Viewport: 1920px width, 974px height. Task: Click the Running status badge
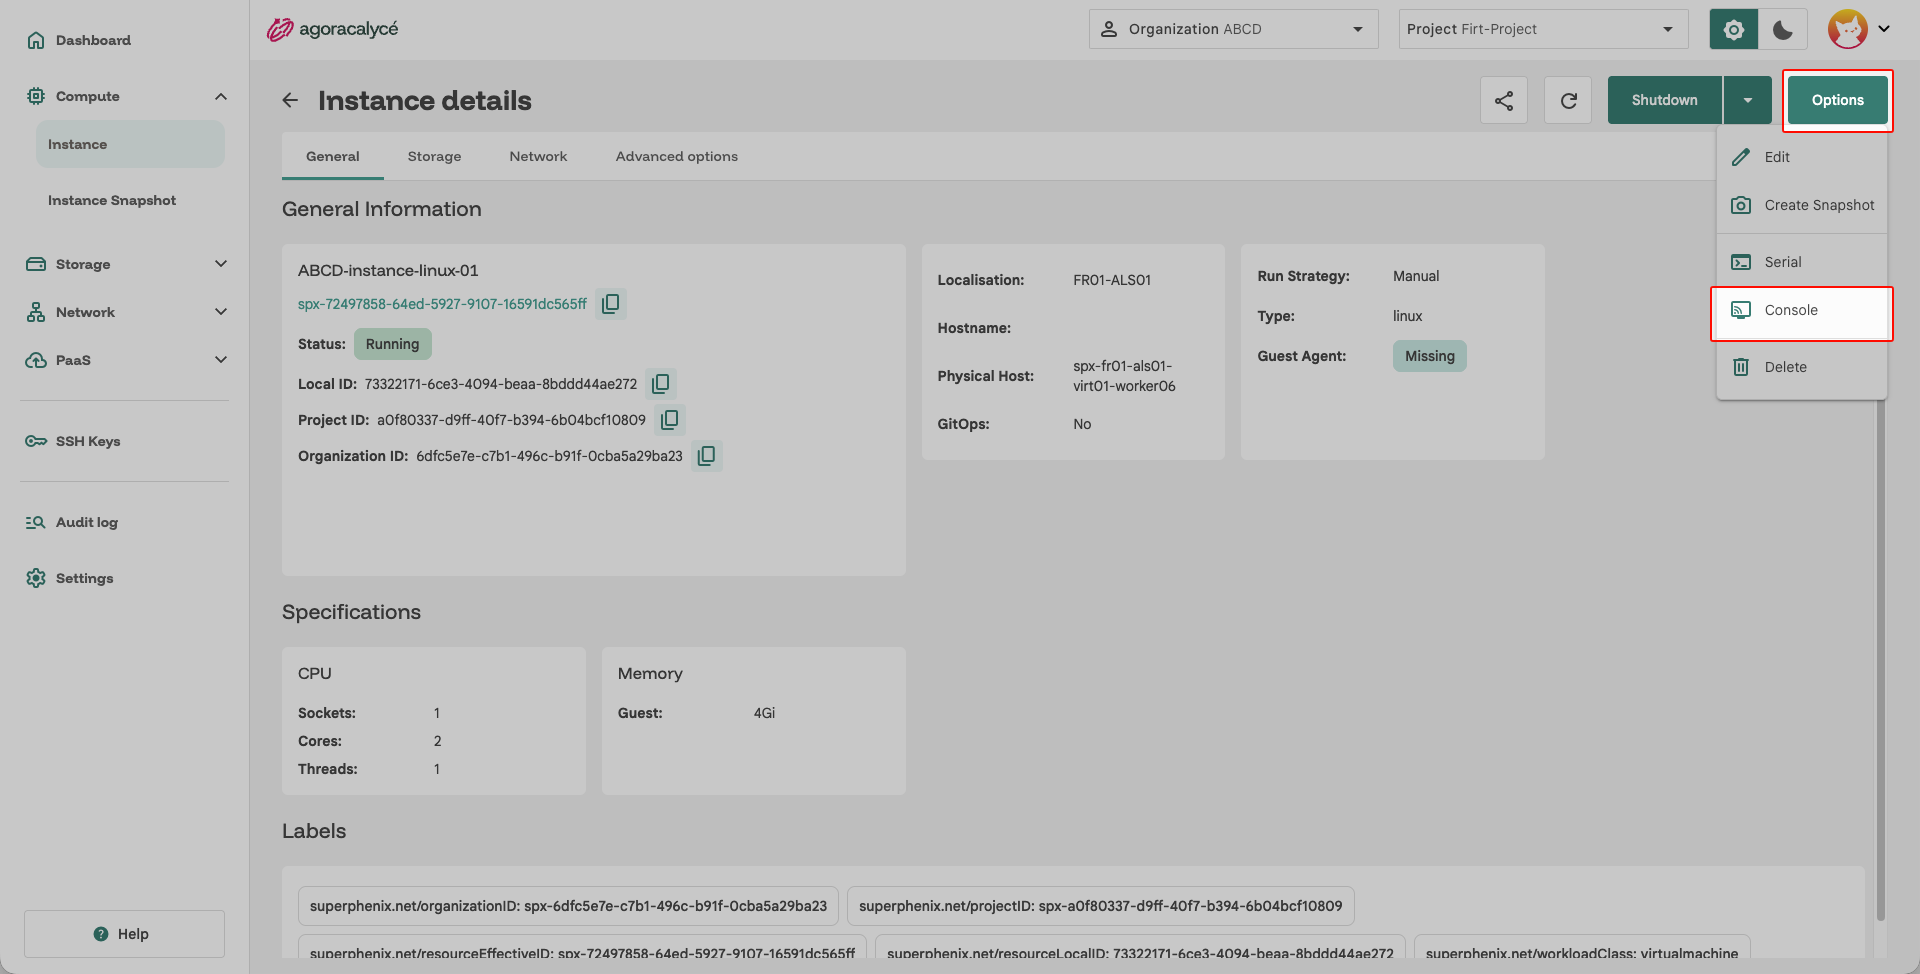393,344
